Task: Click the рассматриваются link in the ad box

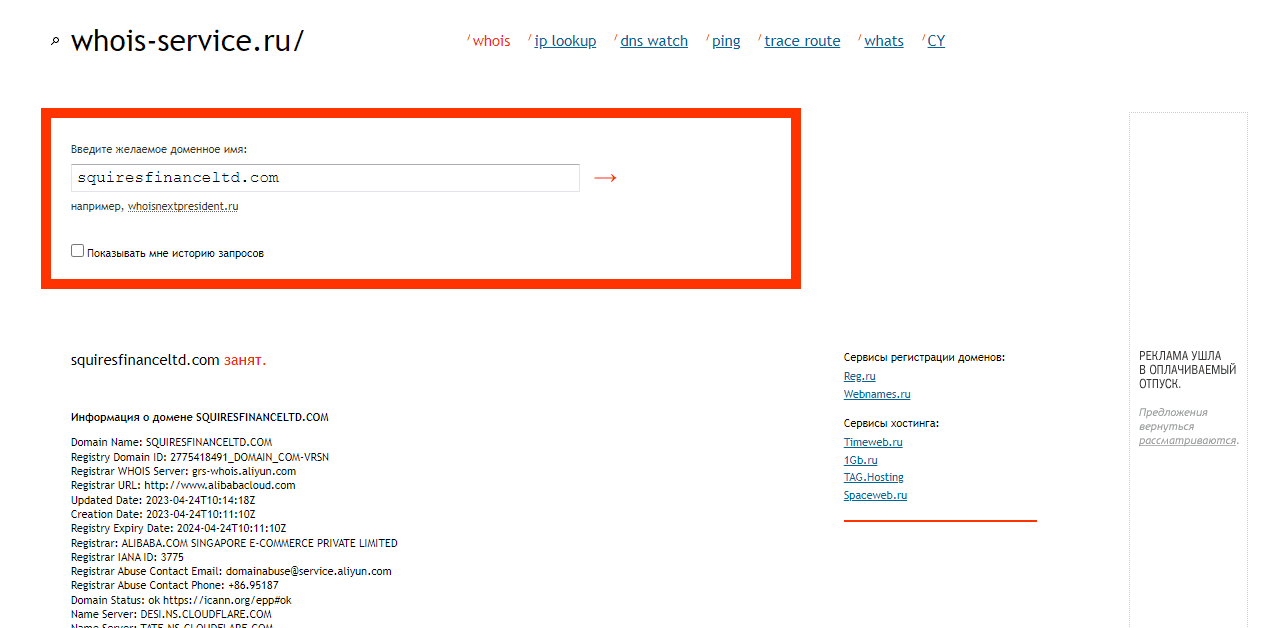Action: [1187, 440]
